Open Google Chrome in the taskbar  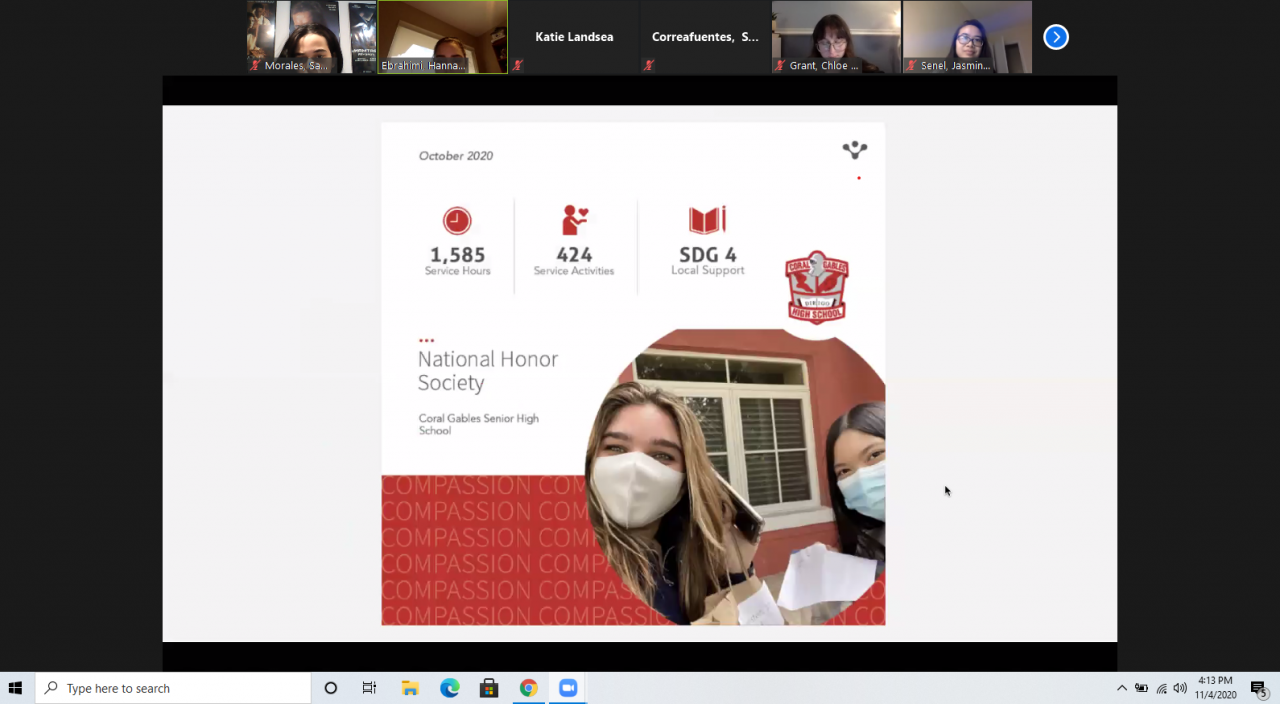(528, 688)
